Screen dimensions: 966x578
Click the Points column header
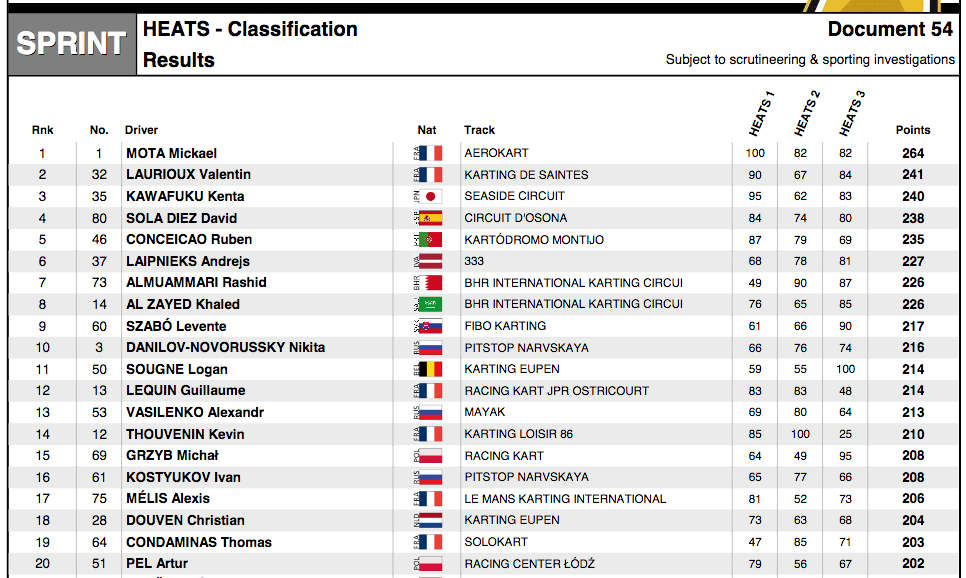click(912, 130)
